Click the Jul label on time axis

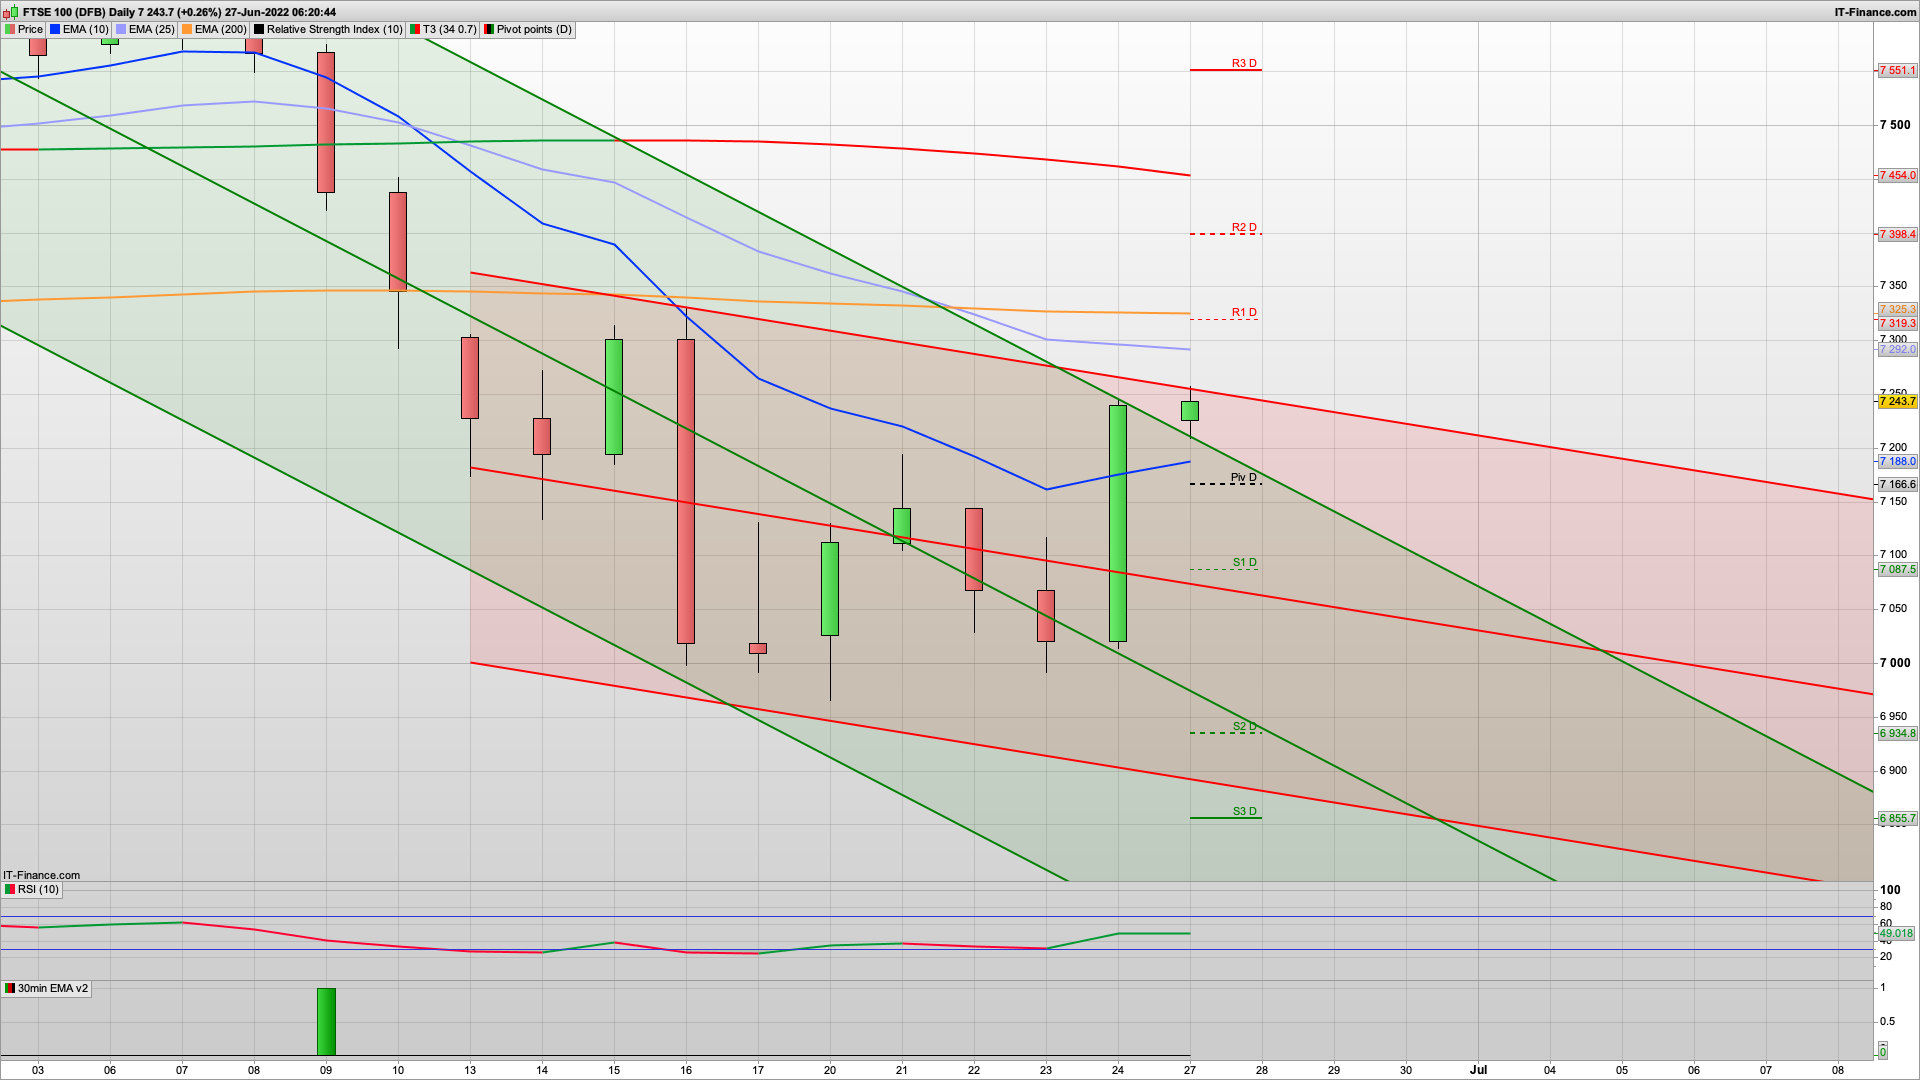tap(1478, 1070)
